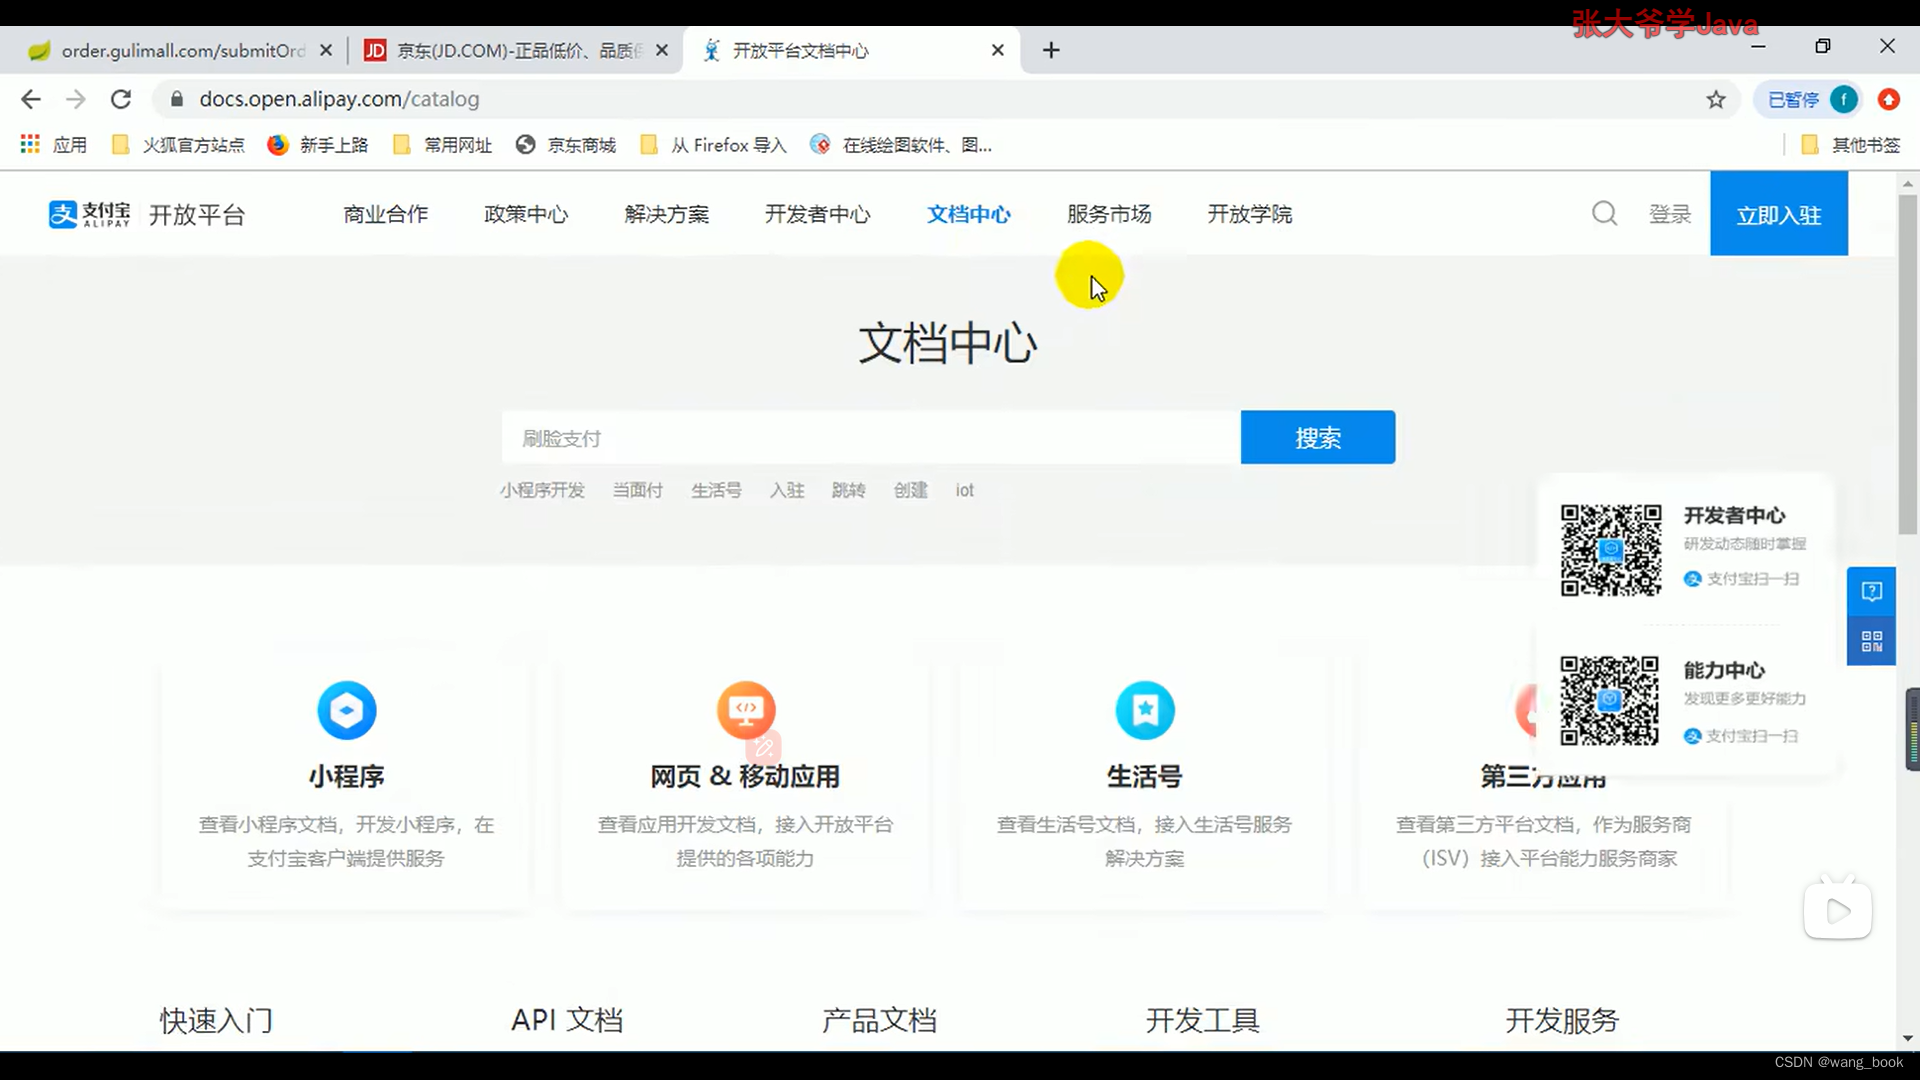Select the 文档中心 nav item
The width and height of the screenshot is (1920, 1080).
(969, 214)
